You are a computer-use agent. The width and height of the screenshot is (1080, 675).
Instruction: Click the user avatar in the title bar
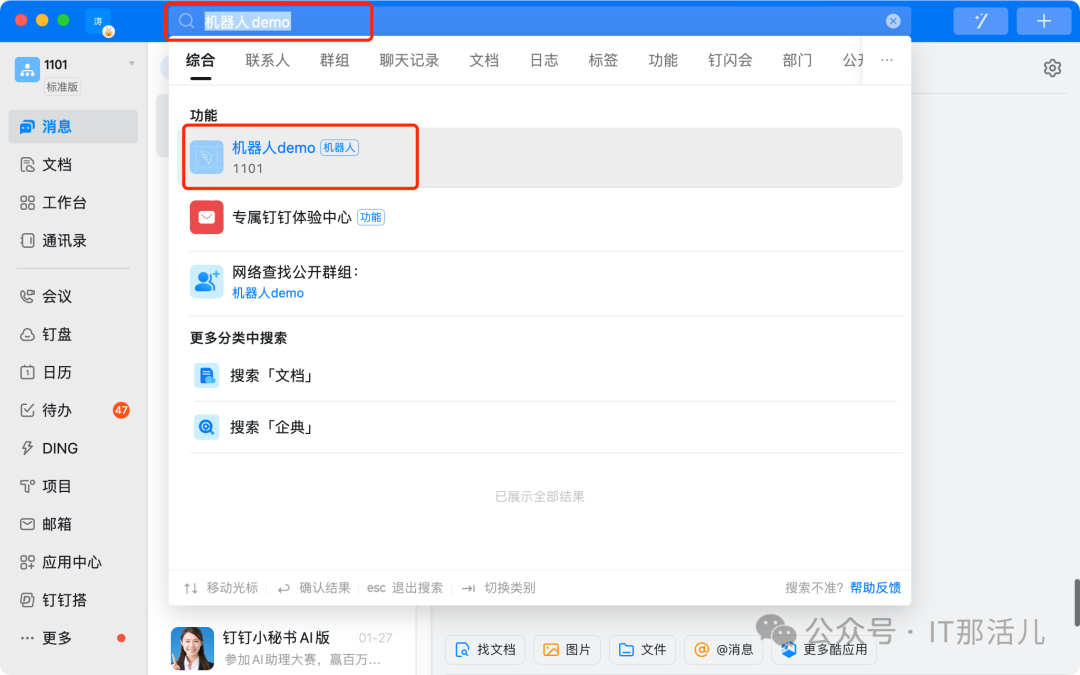[98, 22]
